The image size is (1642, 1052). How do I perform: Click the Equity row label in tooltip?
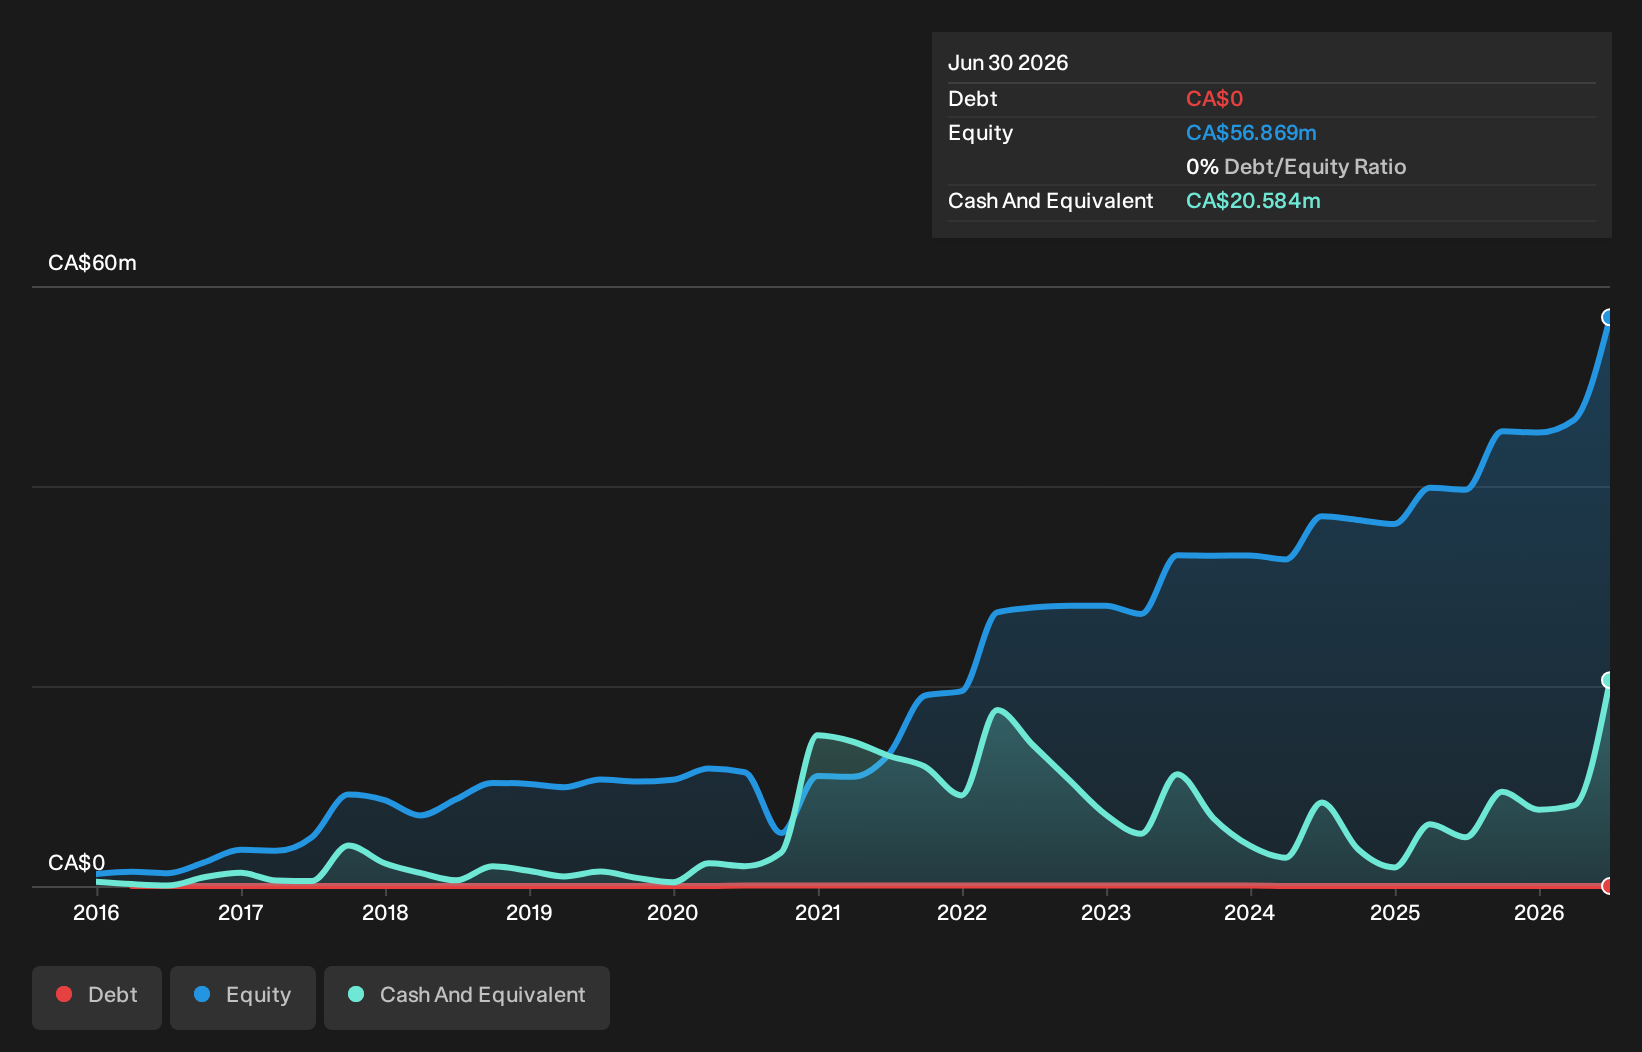click(x=981, y=133)
